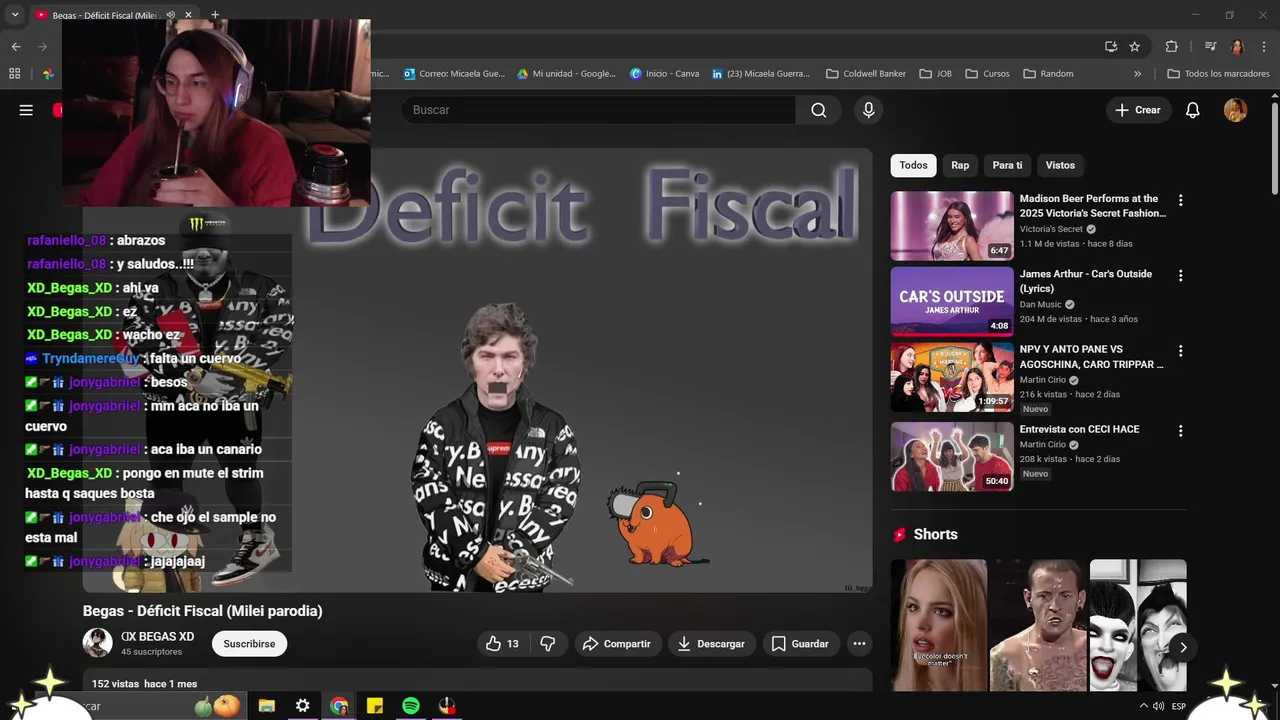Open options for Madison Beer video

(x=1180, y=200)
